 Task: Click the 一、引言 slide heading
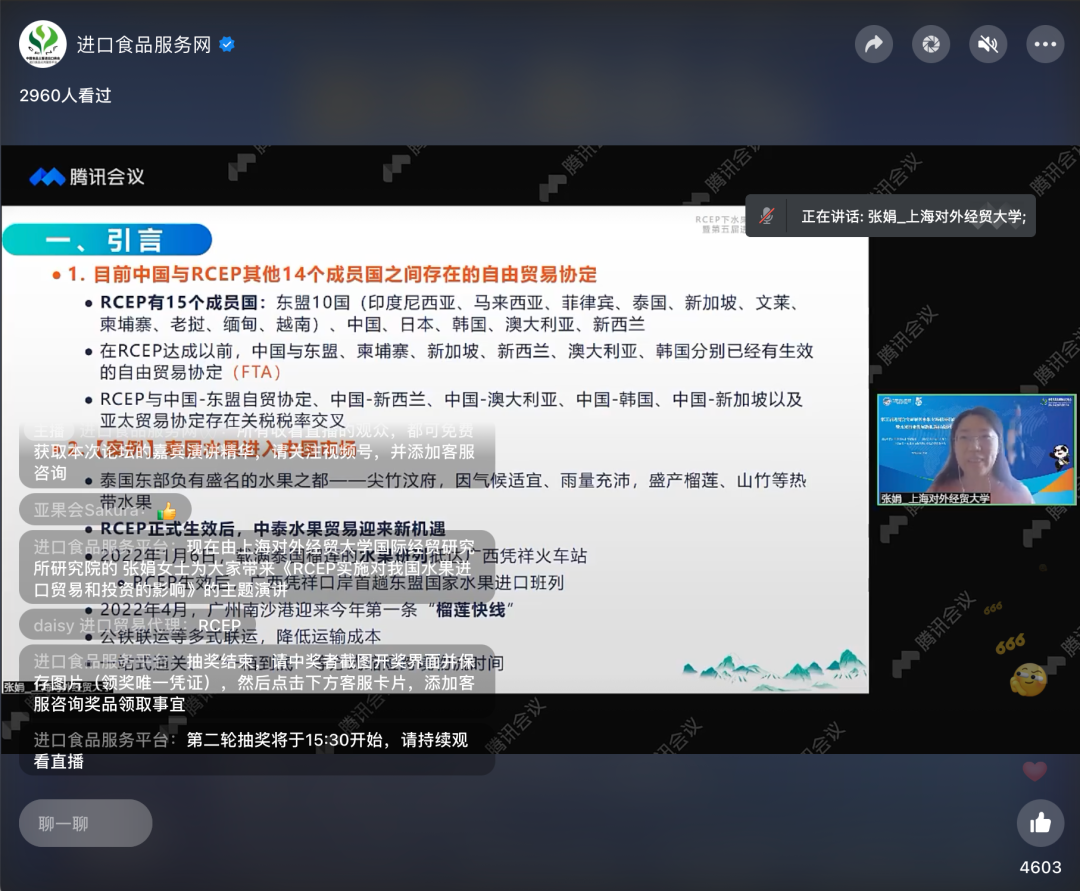pyautogui.click(x=107, y=240)
